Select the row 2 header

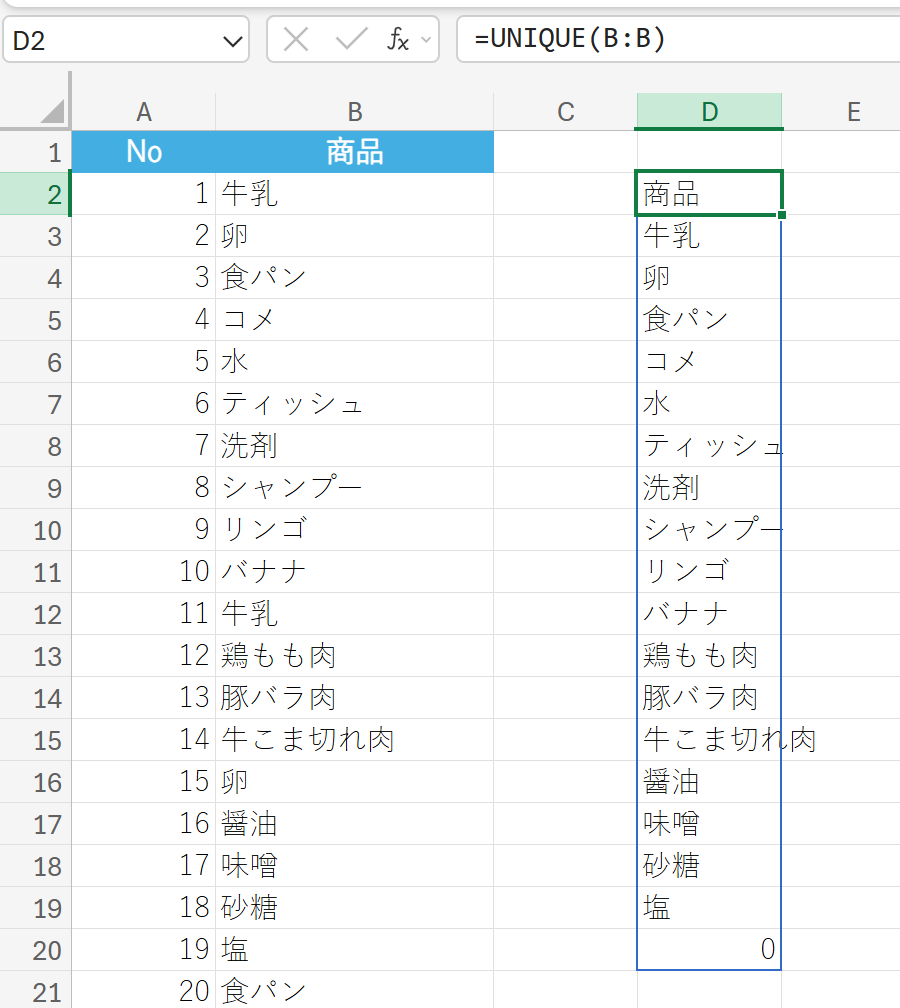click(x=35, y=194)
